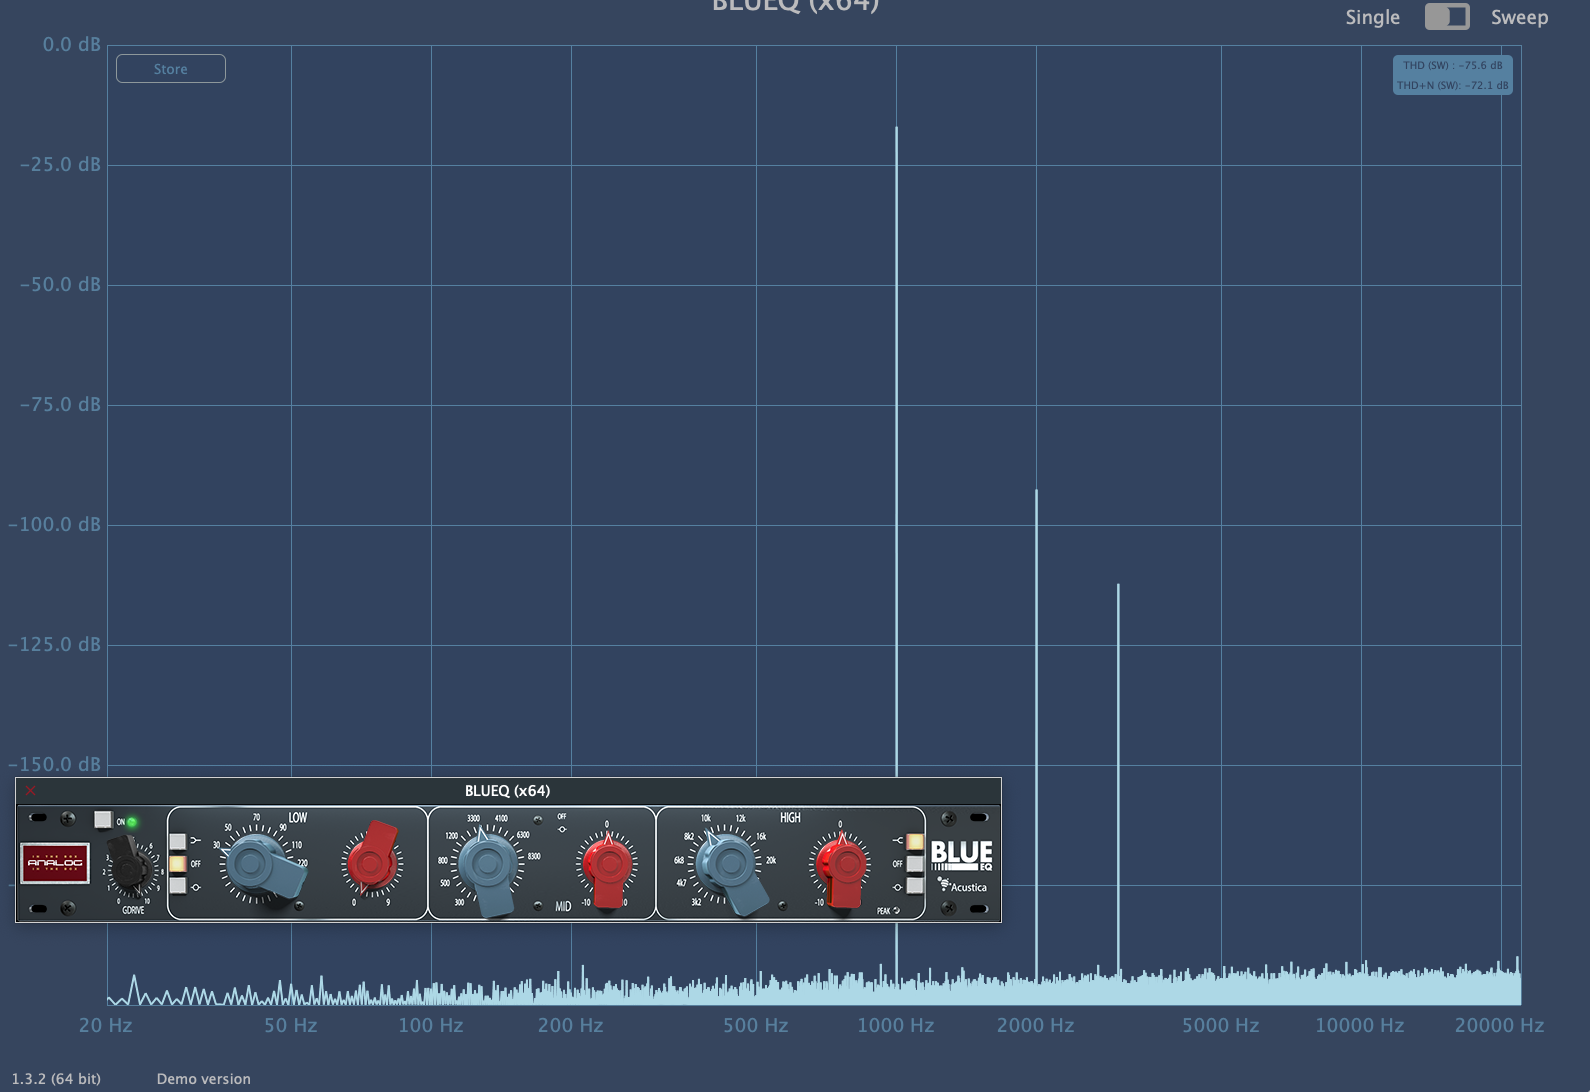
Task: Select the LOW band bell mode button
Action: point(178,885)
